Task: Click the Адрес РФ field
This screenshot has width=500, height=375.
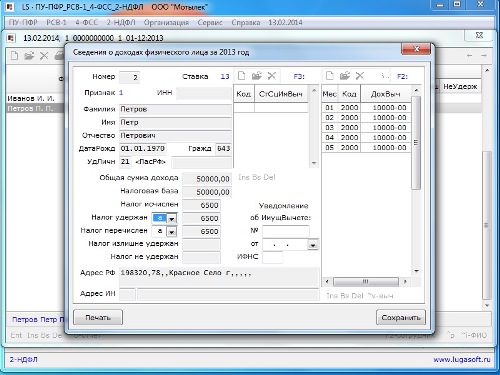Action: tap(219, 277)
